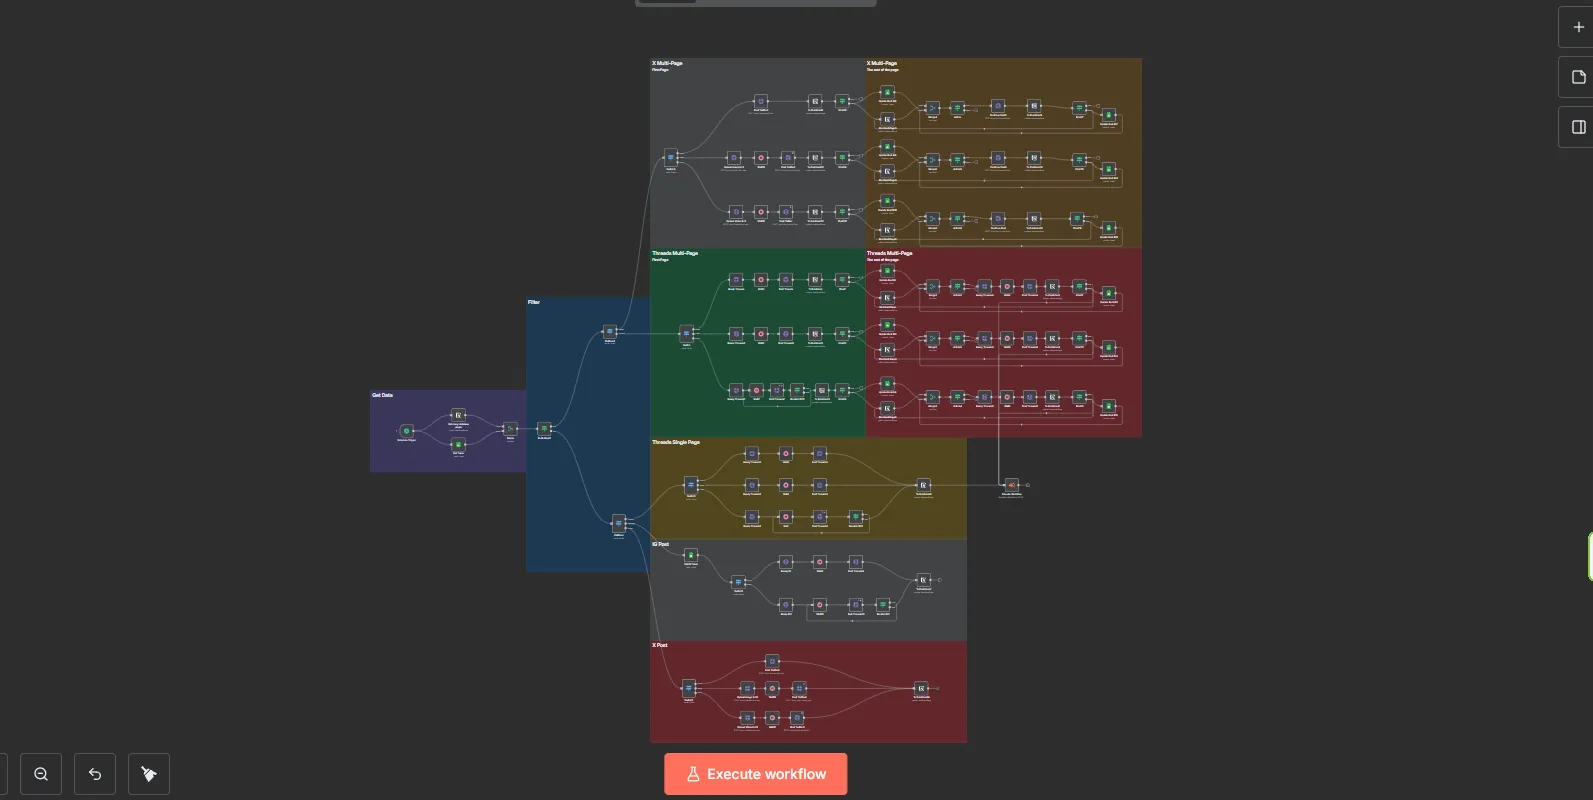The width and height of the screenshot is (1593, 800).
Task: Select the X Post sticky note label
Action: (660, 646)
